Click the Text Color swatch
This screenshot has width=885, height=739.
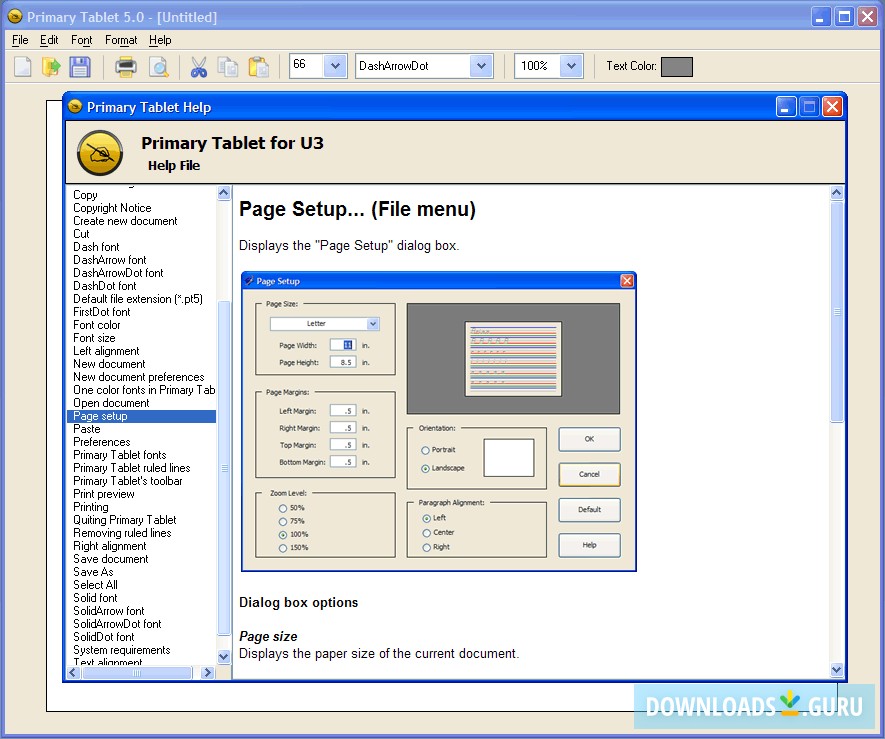tap(676, 66)
